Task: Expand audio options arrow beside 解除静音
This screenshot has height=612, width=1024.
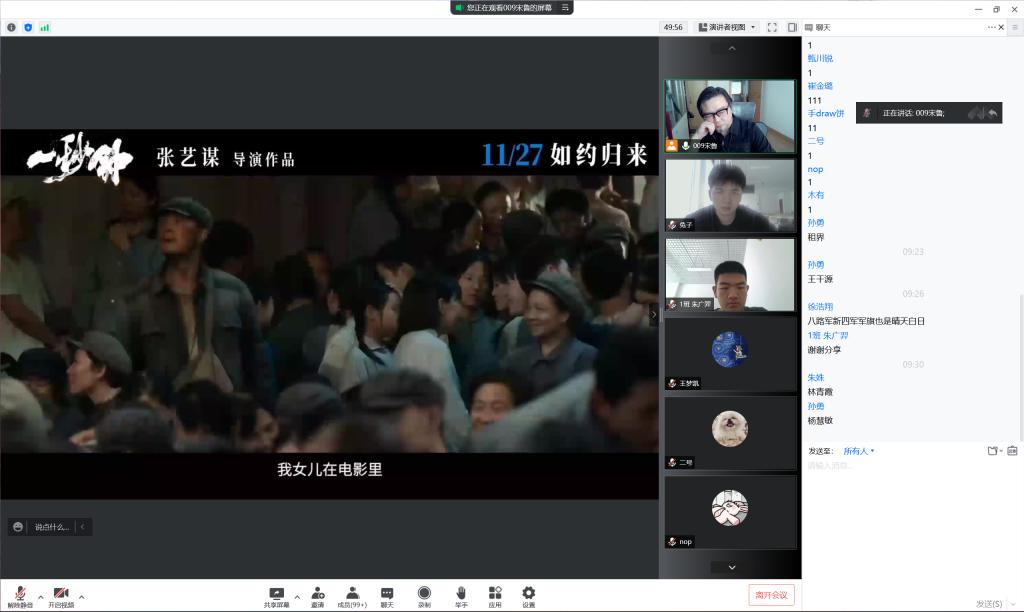Action: pos(41,597)
